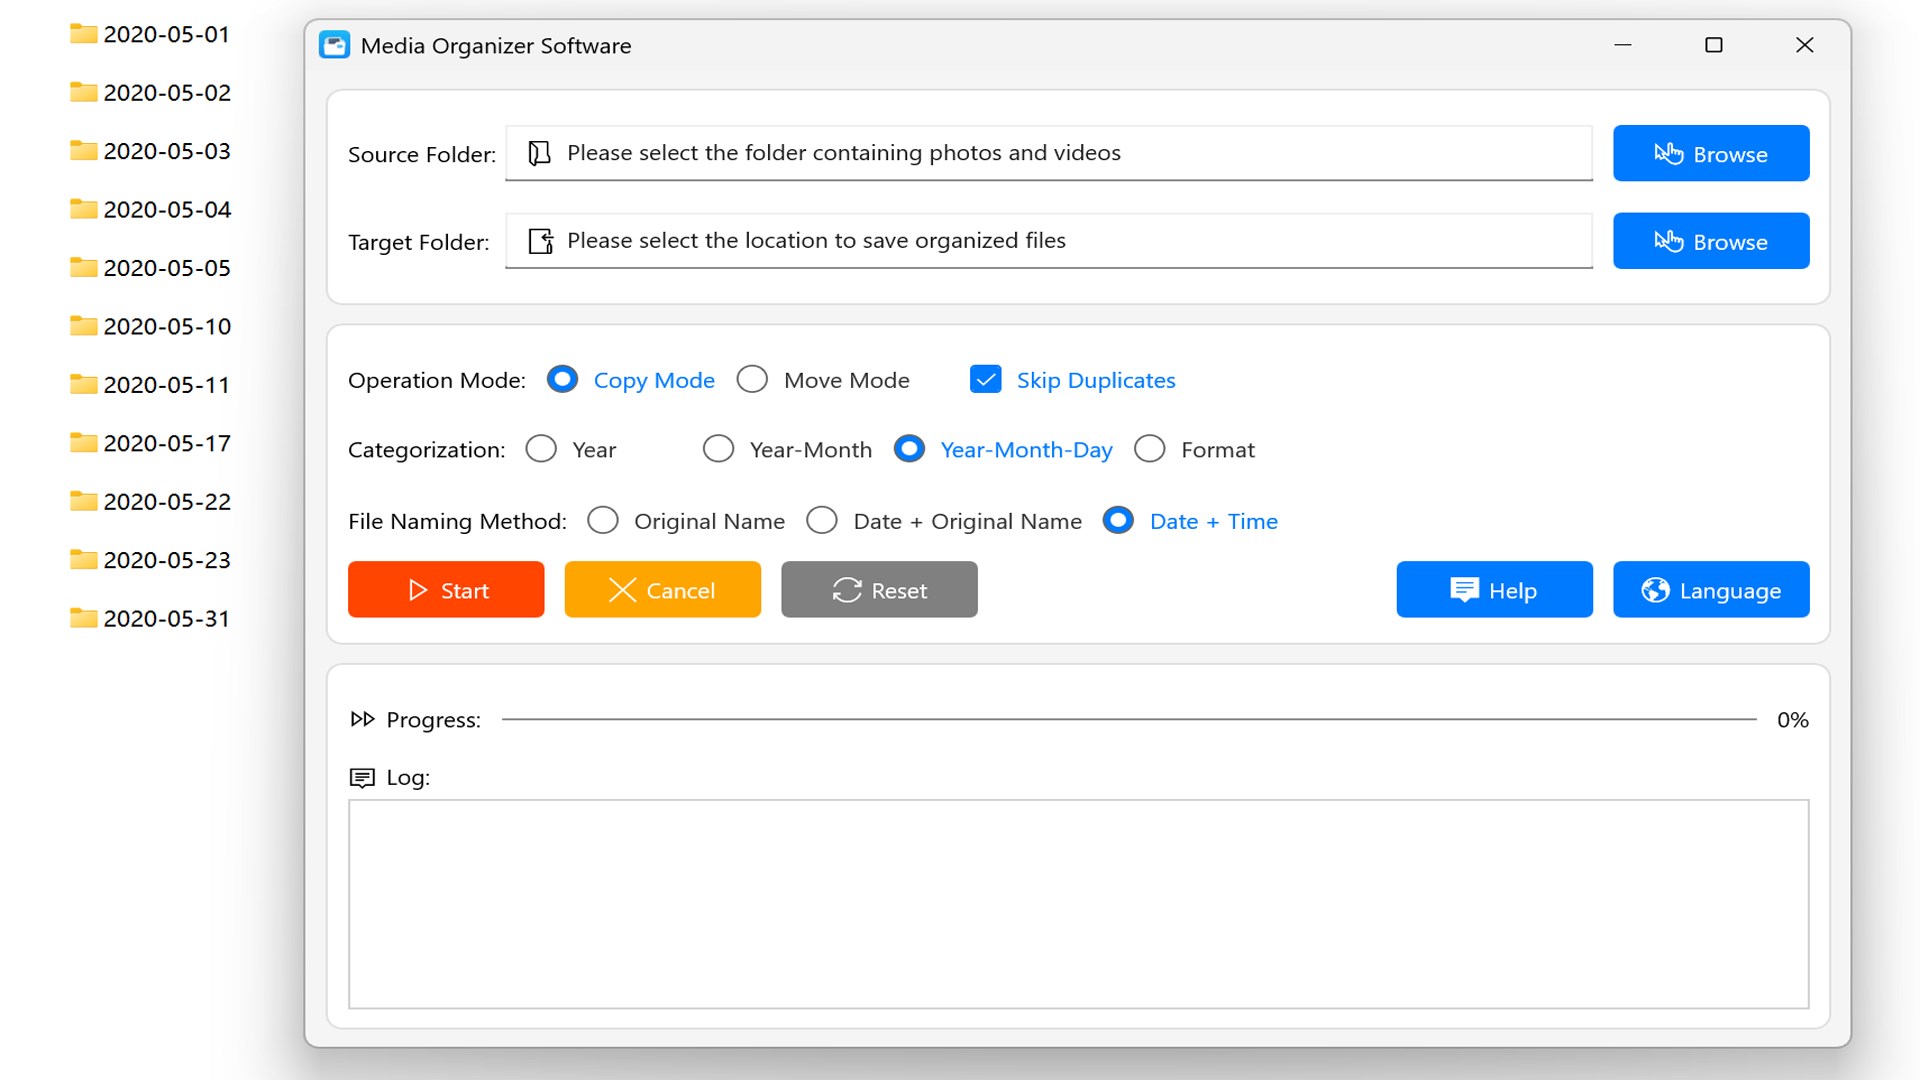Open the 2020-05-31 folder
Screen dimensions: 1920x1080
(150, 619)
